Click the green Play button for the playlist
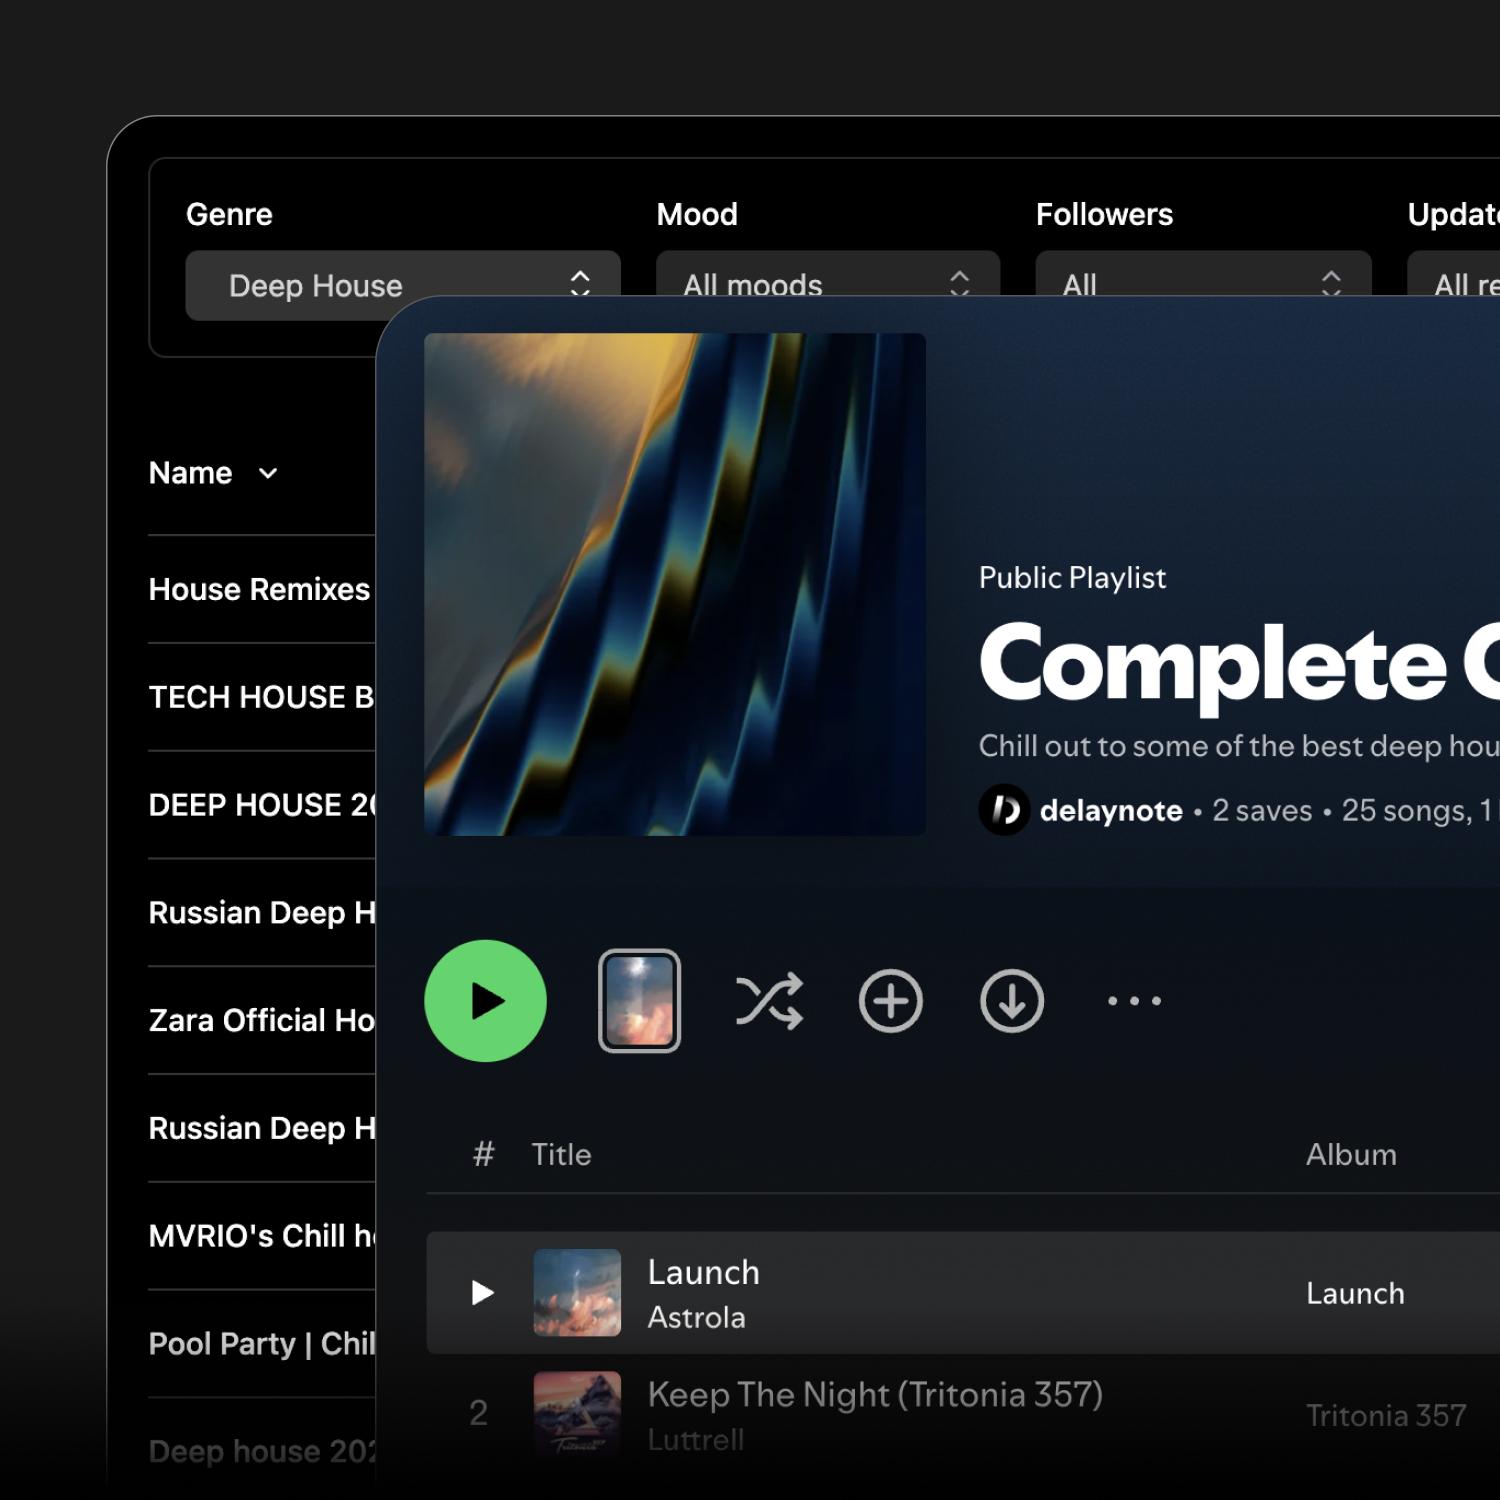This screenshot has height=1500, width=1500. pos(485,1000)
